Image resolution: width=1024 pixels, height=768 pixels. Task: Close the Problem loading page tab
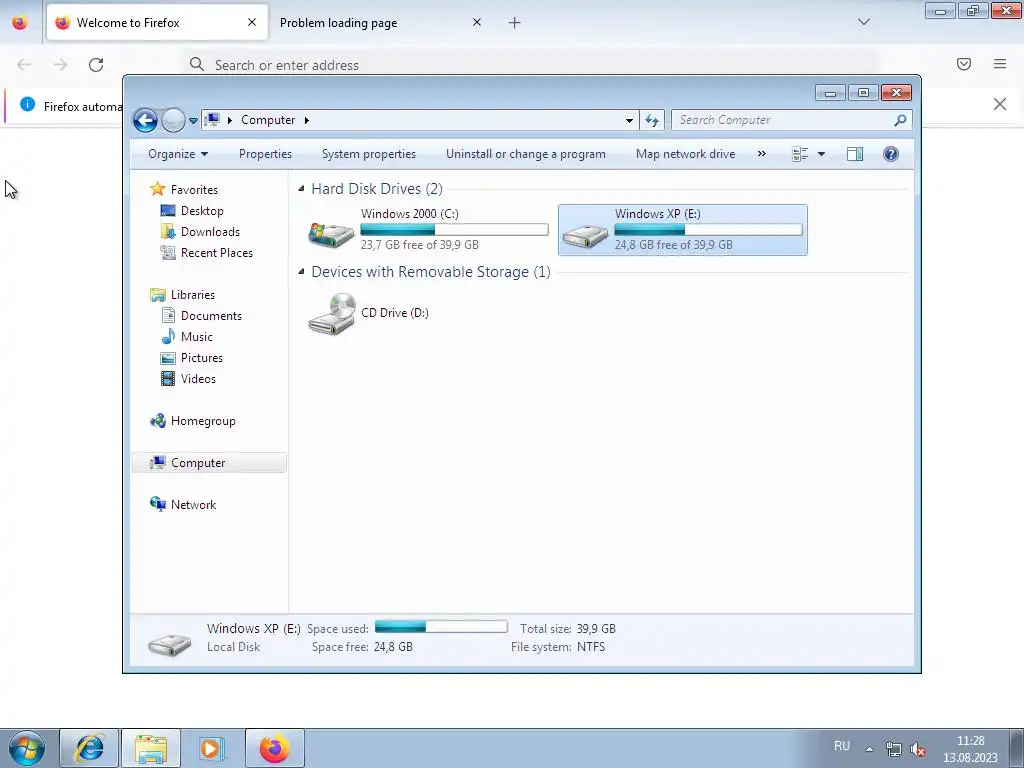[x=477, y=23]
